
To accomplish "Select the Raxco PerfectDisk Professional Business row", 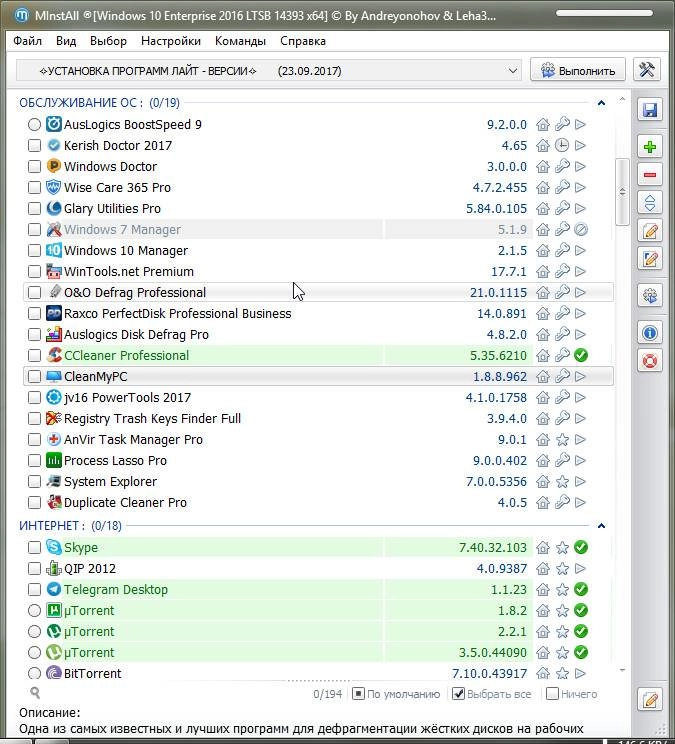I will click(318, 313).
